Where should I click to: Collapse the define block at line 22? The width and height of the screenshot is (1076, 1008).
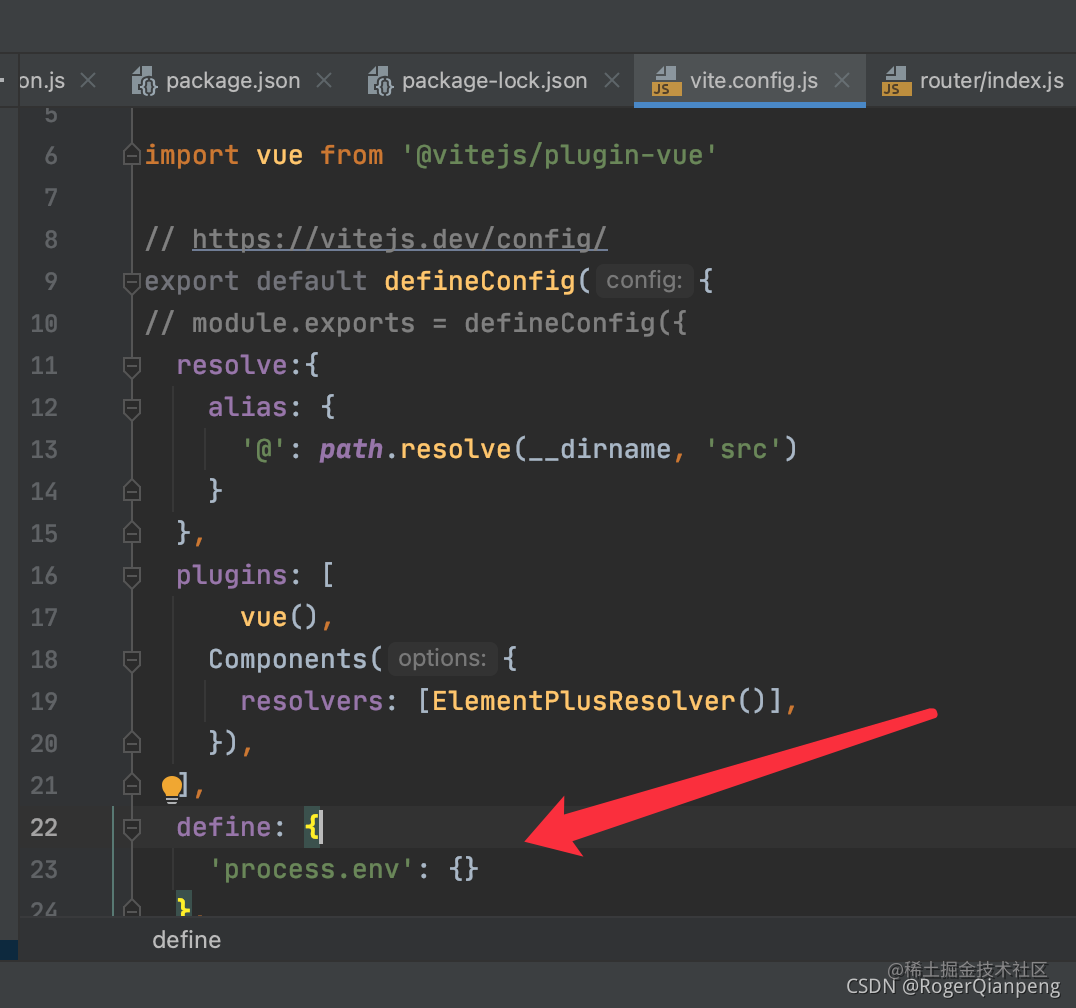pyautogui.click(x=131, y=828)
